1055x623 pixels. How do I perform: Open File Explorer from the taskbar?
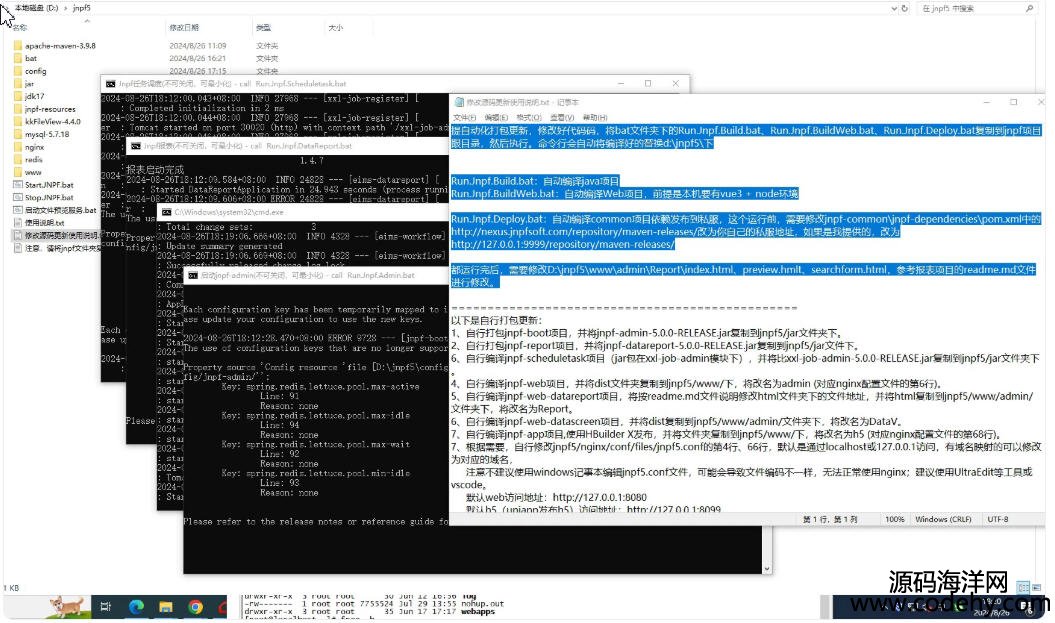(x=166, y=607)
